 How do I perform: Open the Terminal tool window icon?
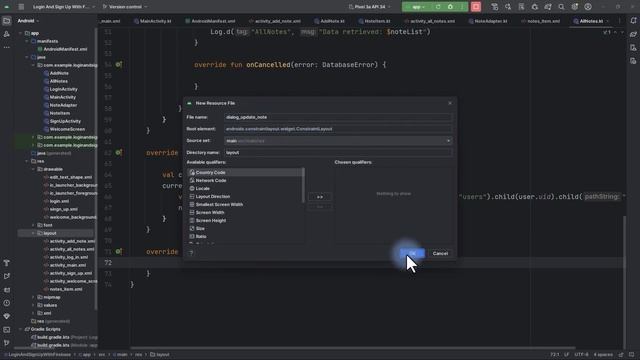[x=7, y=330]
